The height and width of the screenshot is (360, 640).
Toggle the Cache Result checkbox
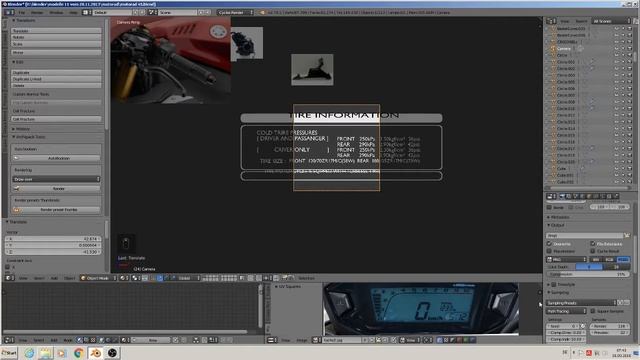click(x=593, y=251)
